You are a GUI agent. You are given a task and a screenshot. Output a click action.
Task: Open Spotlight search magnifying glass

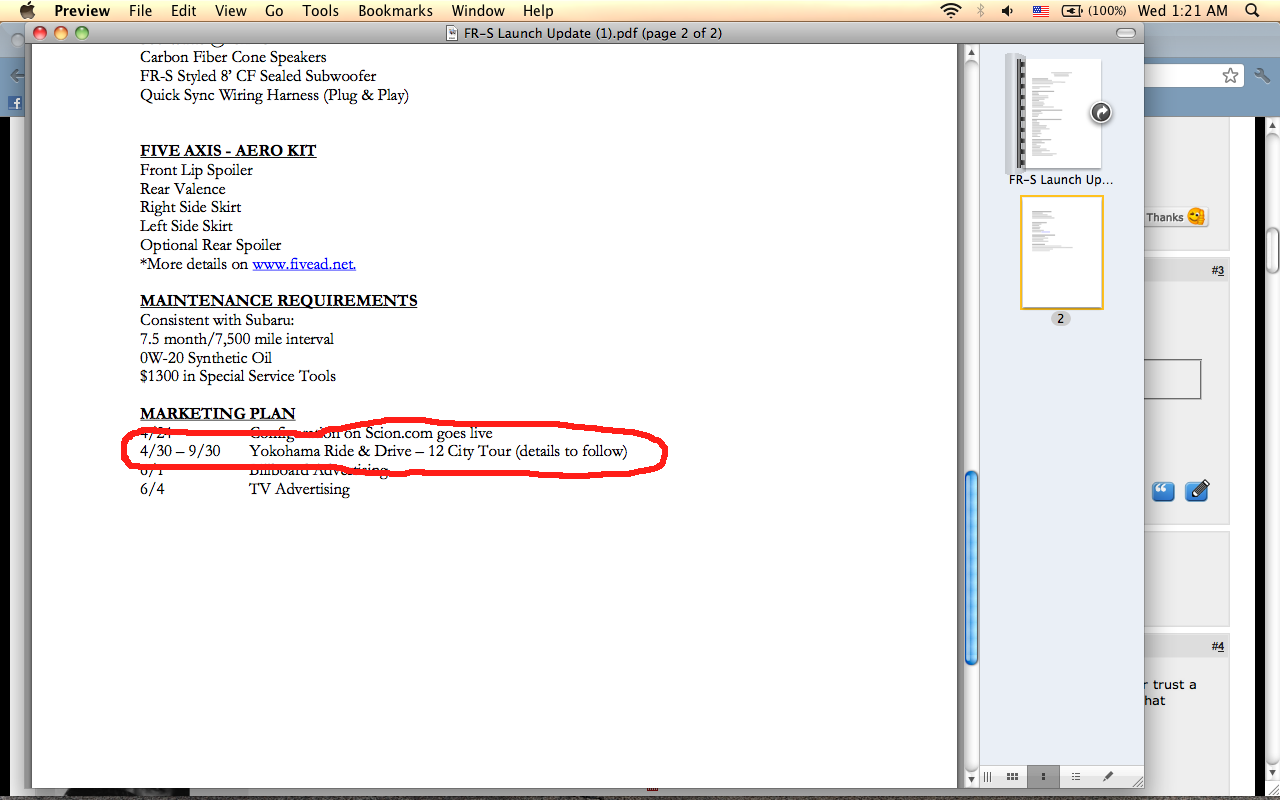[x=1251, y=11]
